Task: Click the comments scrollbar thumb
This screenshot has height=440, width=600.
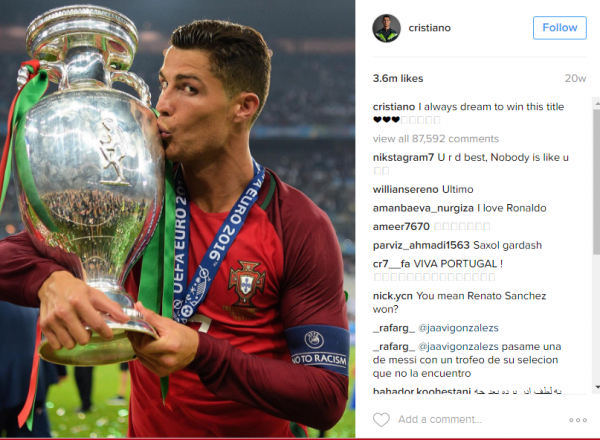Action: [597, 182]
